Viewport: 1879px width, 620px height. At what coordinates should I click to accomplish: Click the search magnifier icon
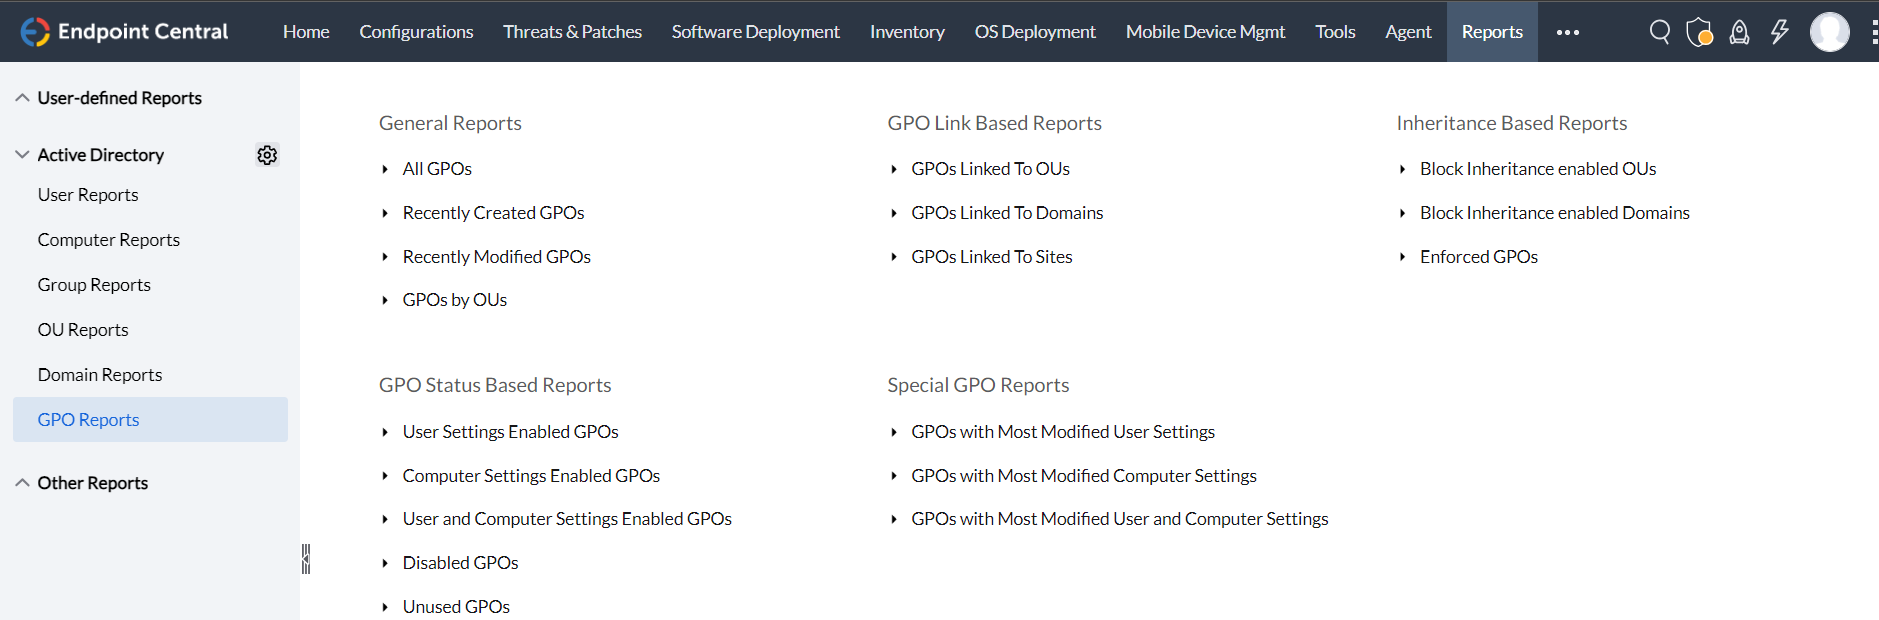[x=1659, y=32]
